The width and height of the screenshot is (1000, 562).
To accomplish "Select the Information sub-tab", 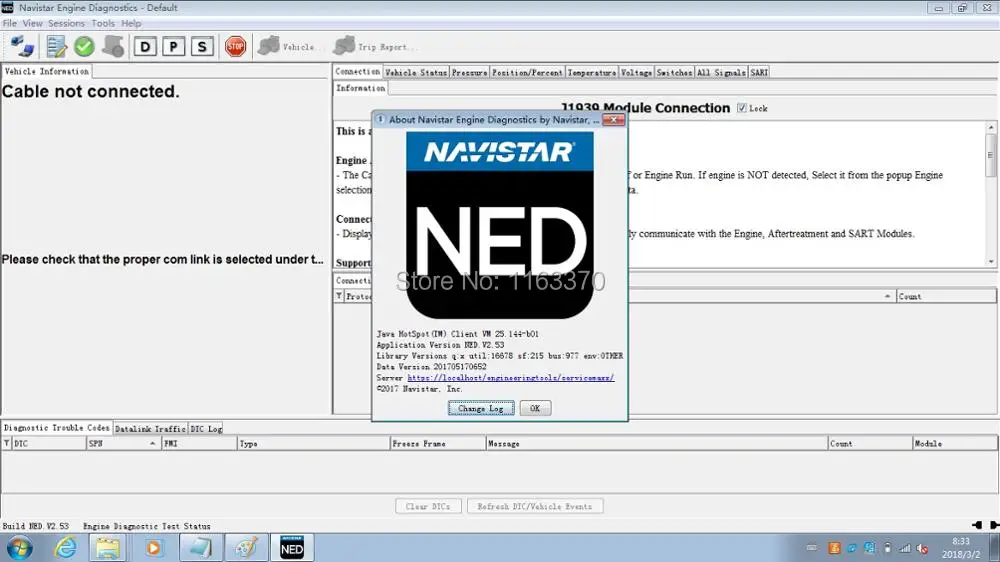I will pyautogui.click(x=360, y=88).
